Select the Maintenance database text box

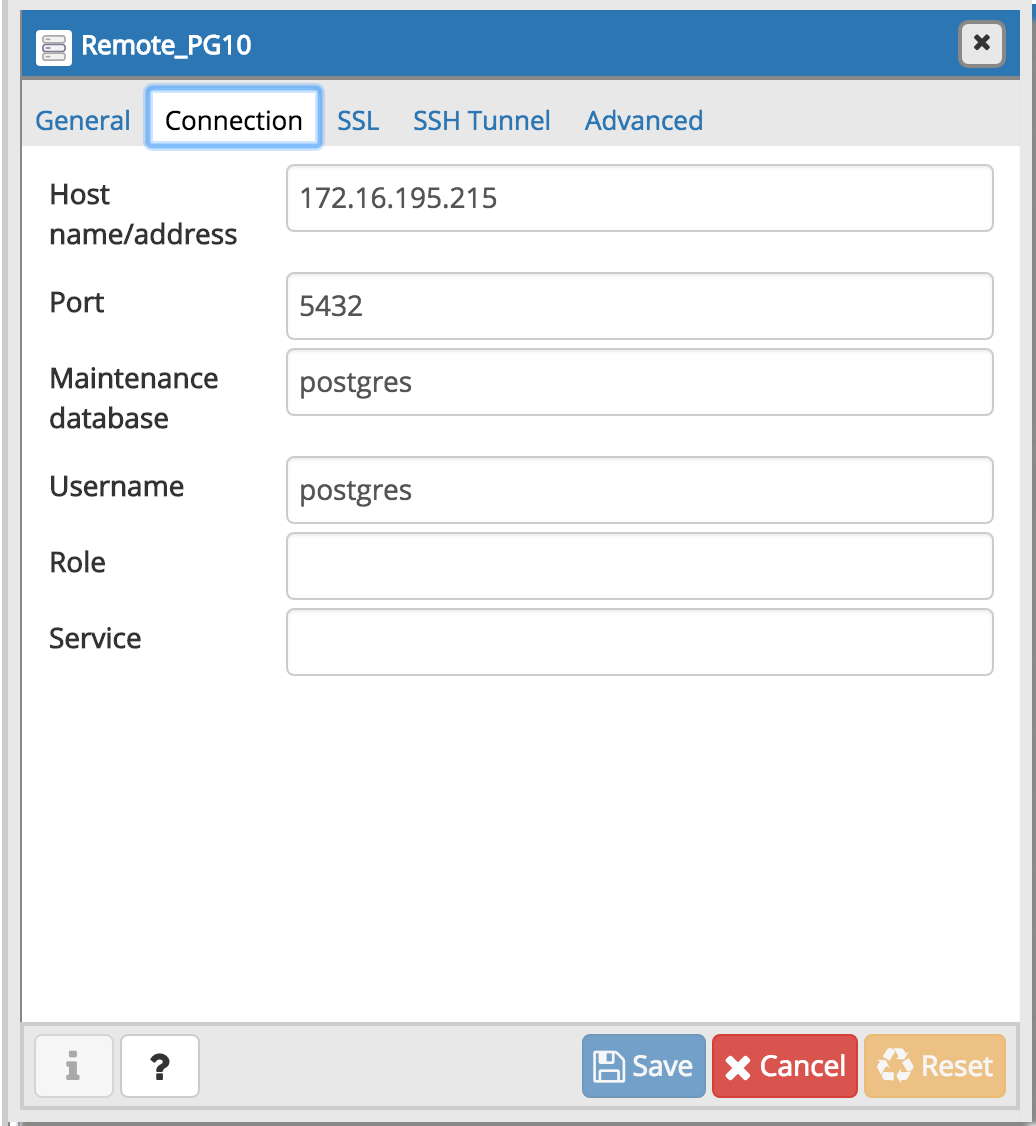pos(639,382)
